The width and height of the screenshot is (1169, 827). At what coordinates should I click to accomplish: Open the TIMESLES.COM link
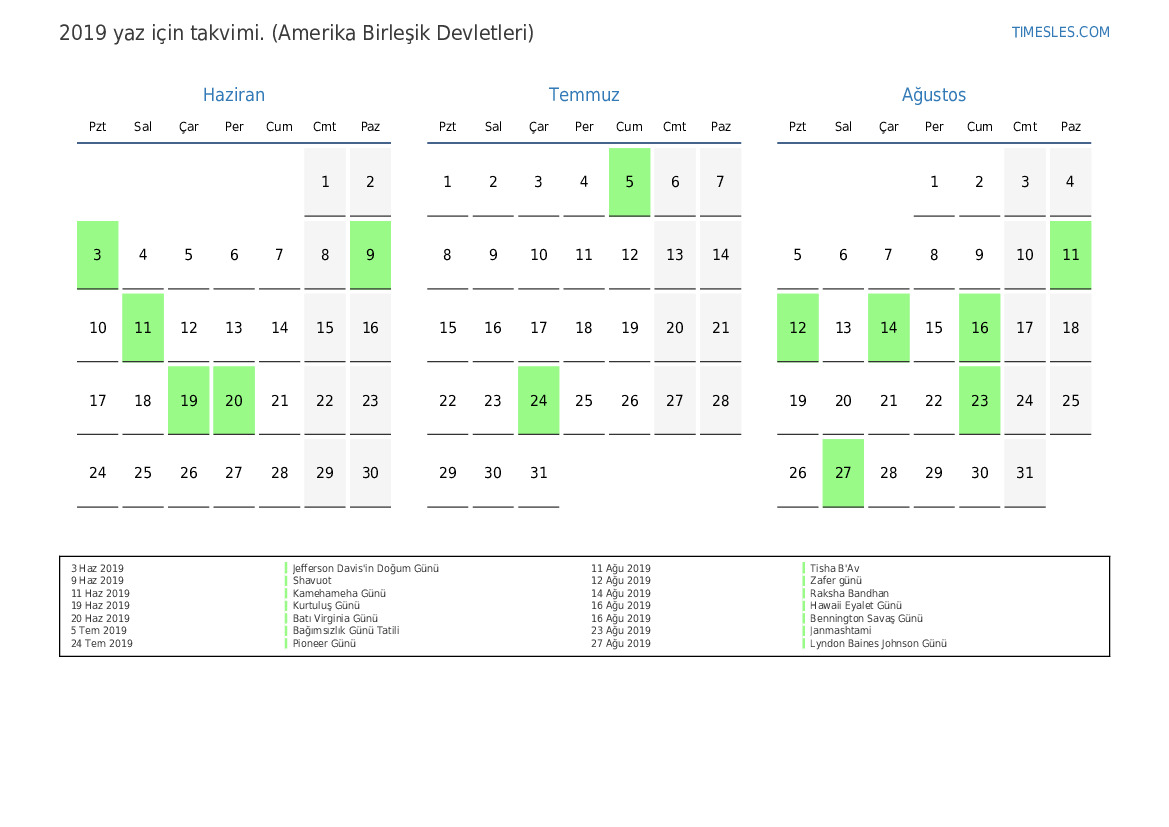[x=1060, y=32]
